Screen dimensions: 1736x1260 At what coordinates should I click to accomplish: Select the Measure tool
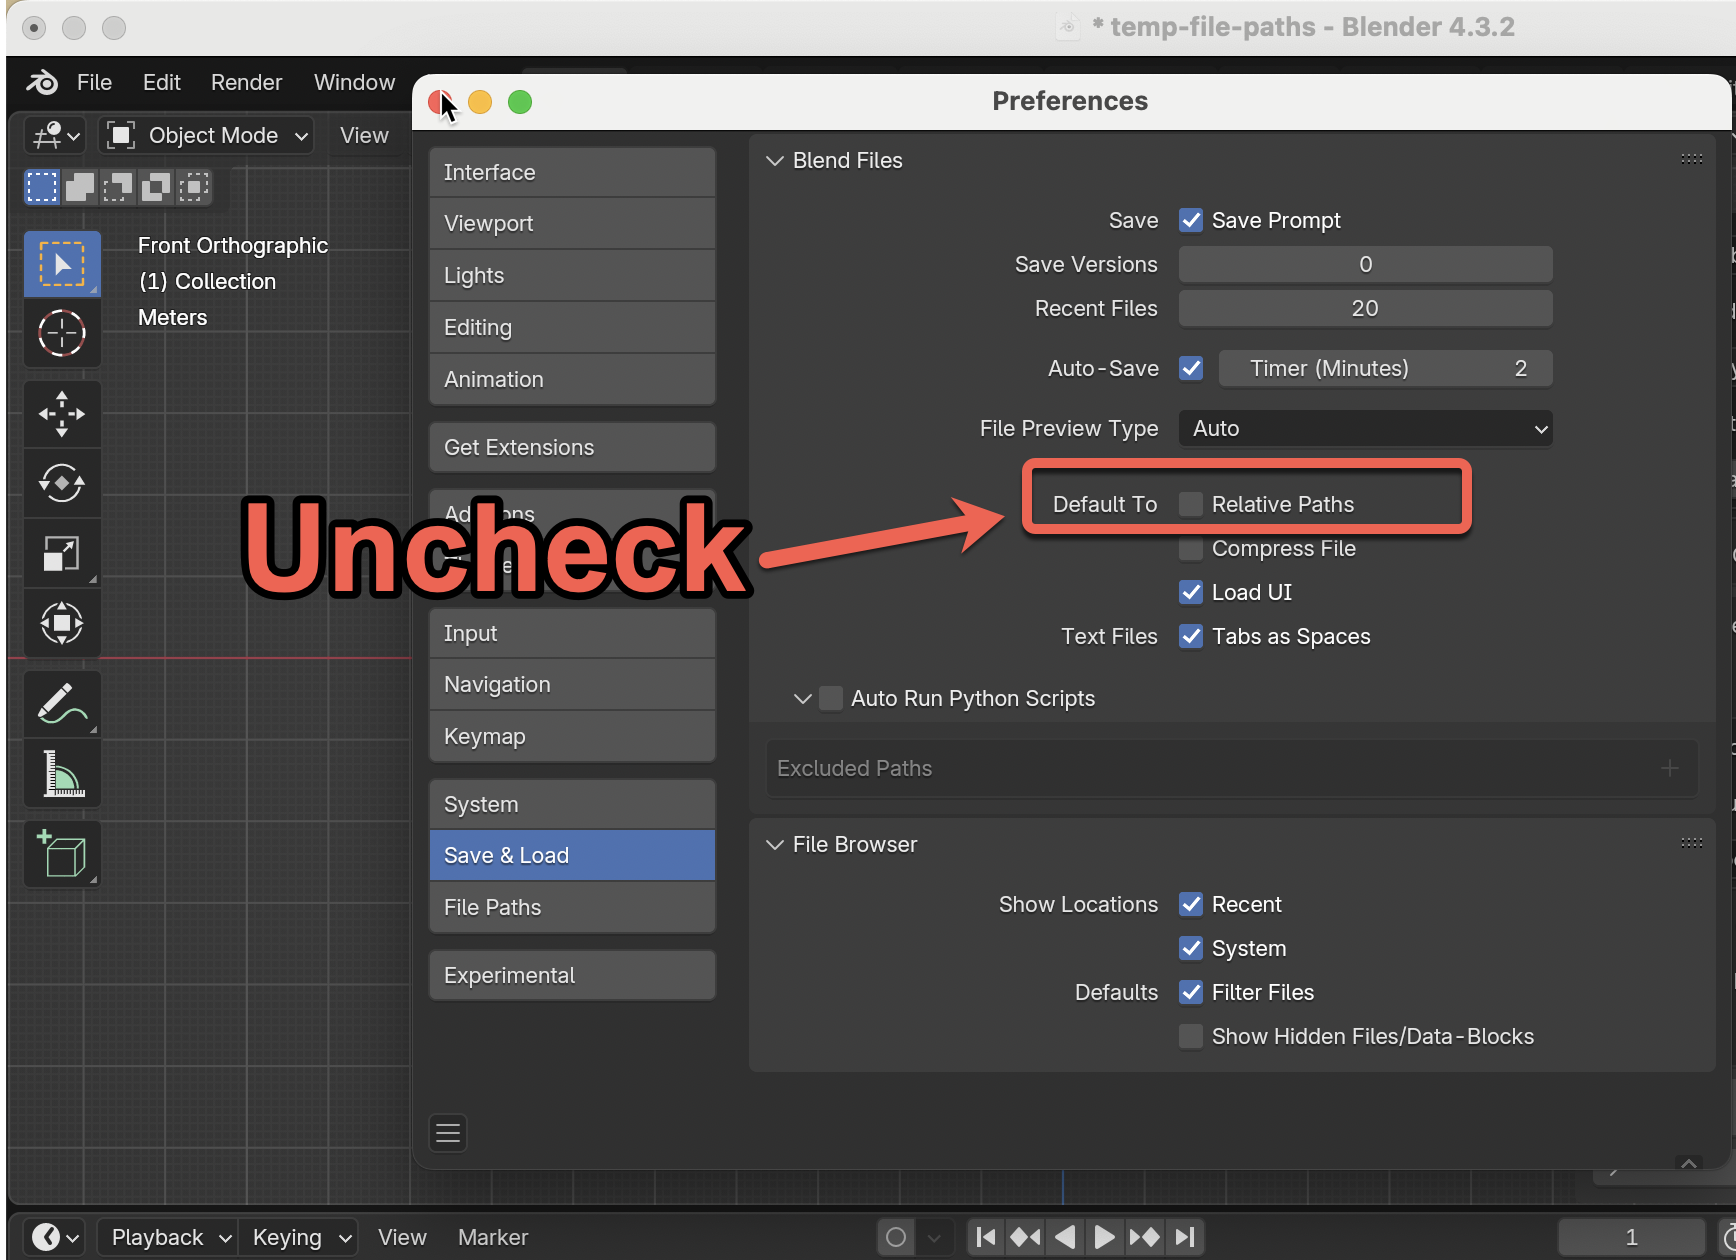tap(62, 774)
